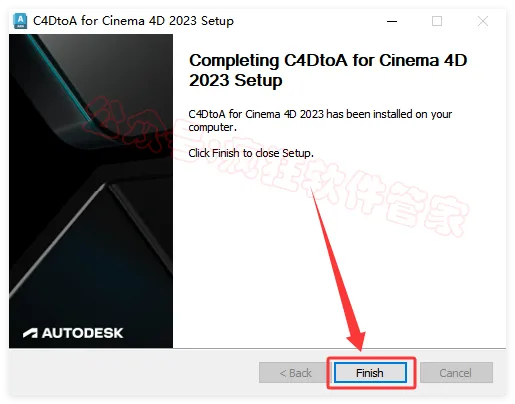Click the red highlight frame around Finish
The height and width of the screenshot is (404, 515).
coord(371,373)
